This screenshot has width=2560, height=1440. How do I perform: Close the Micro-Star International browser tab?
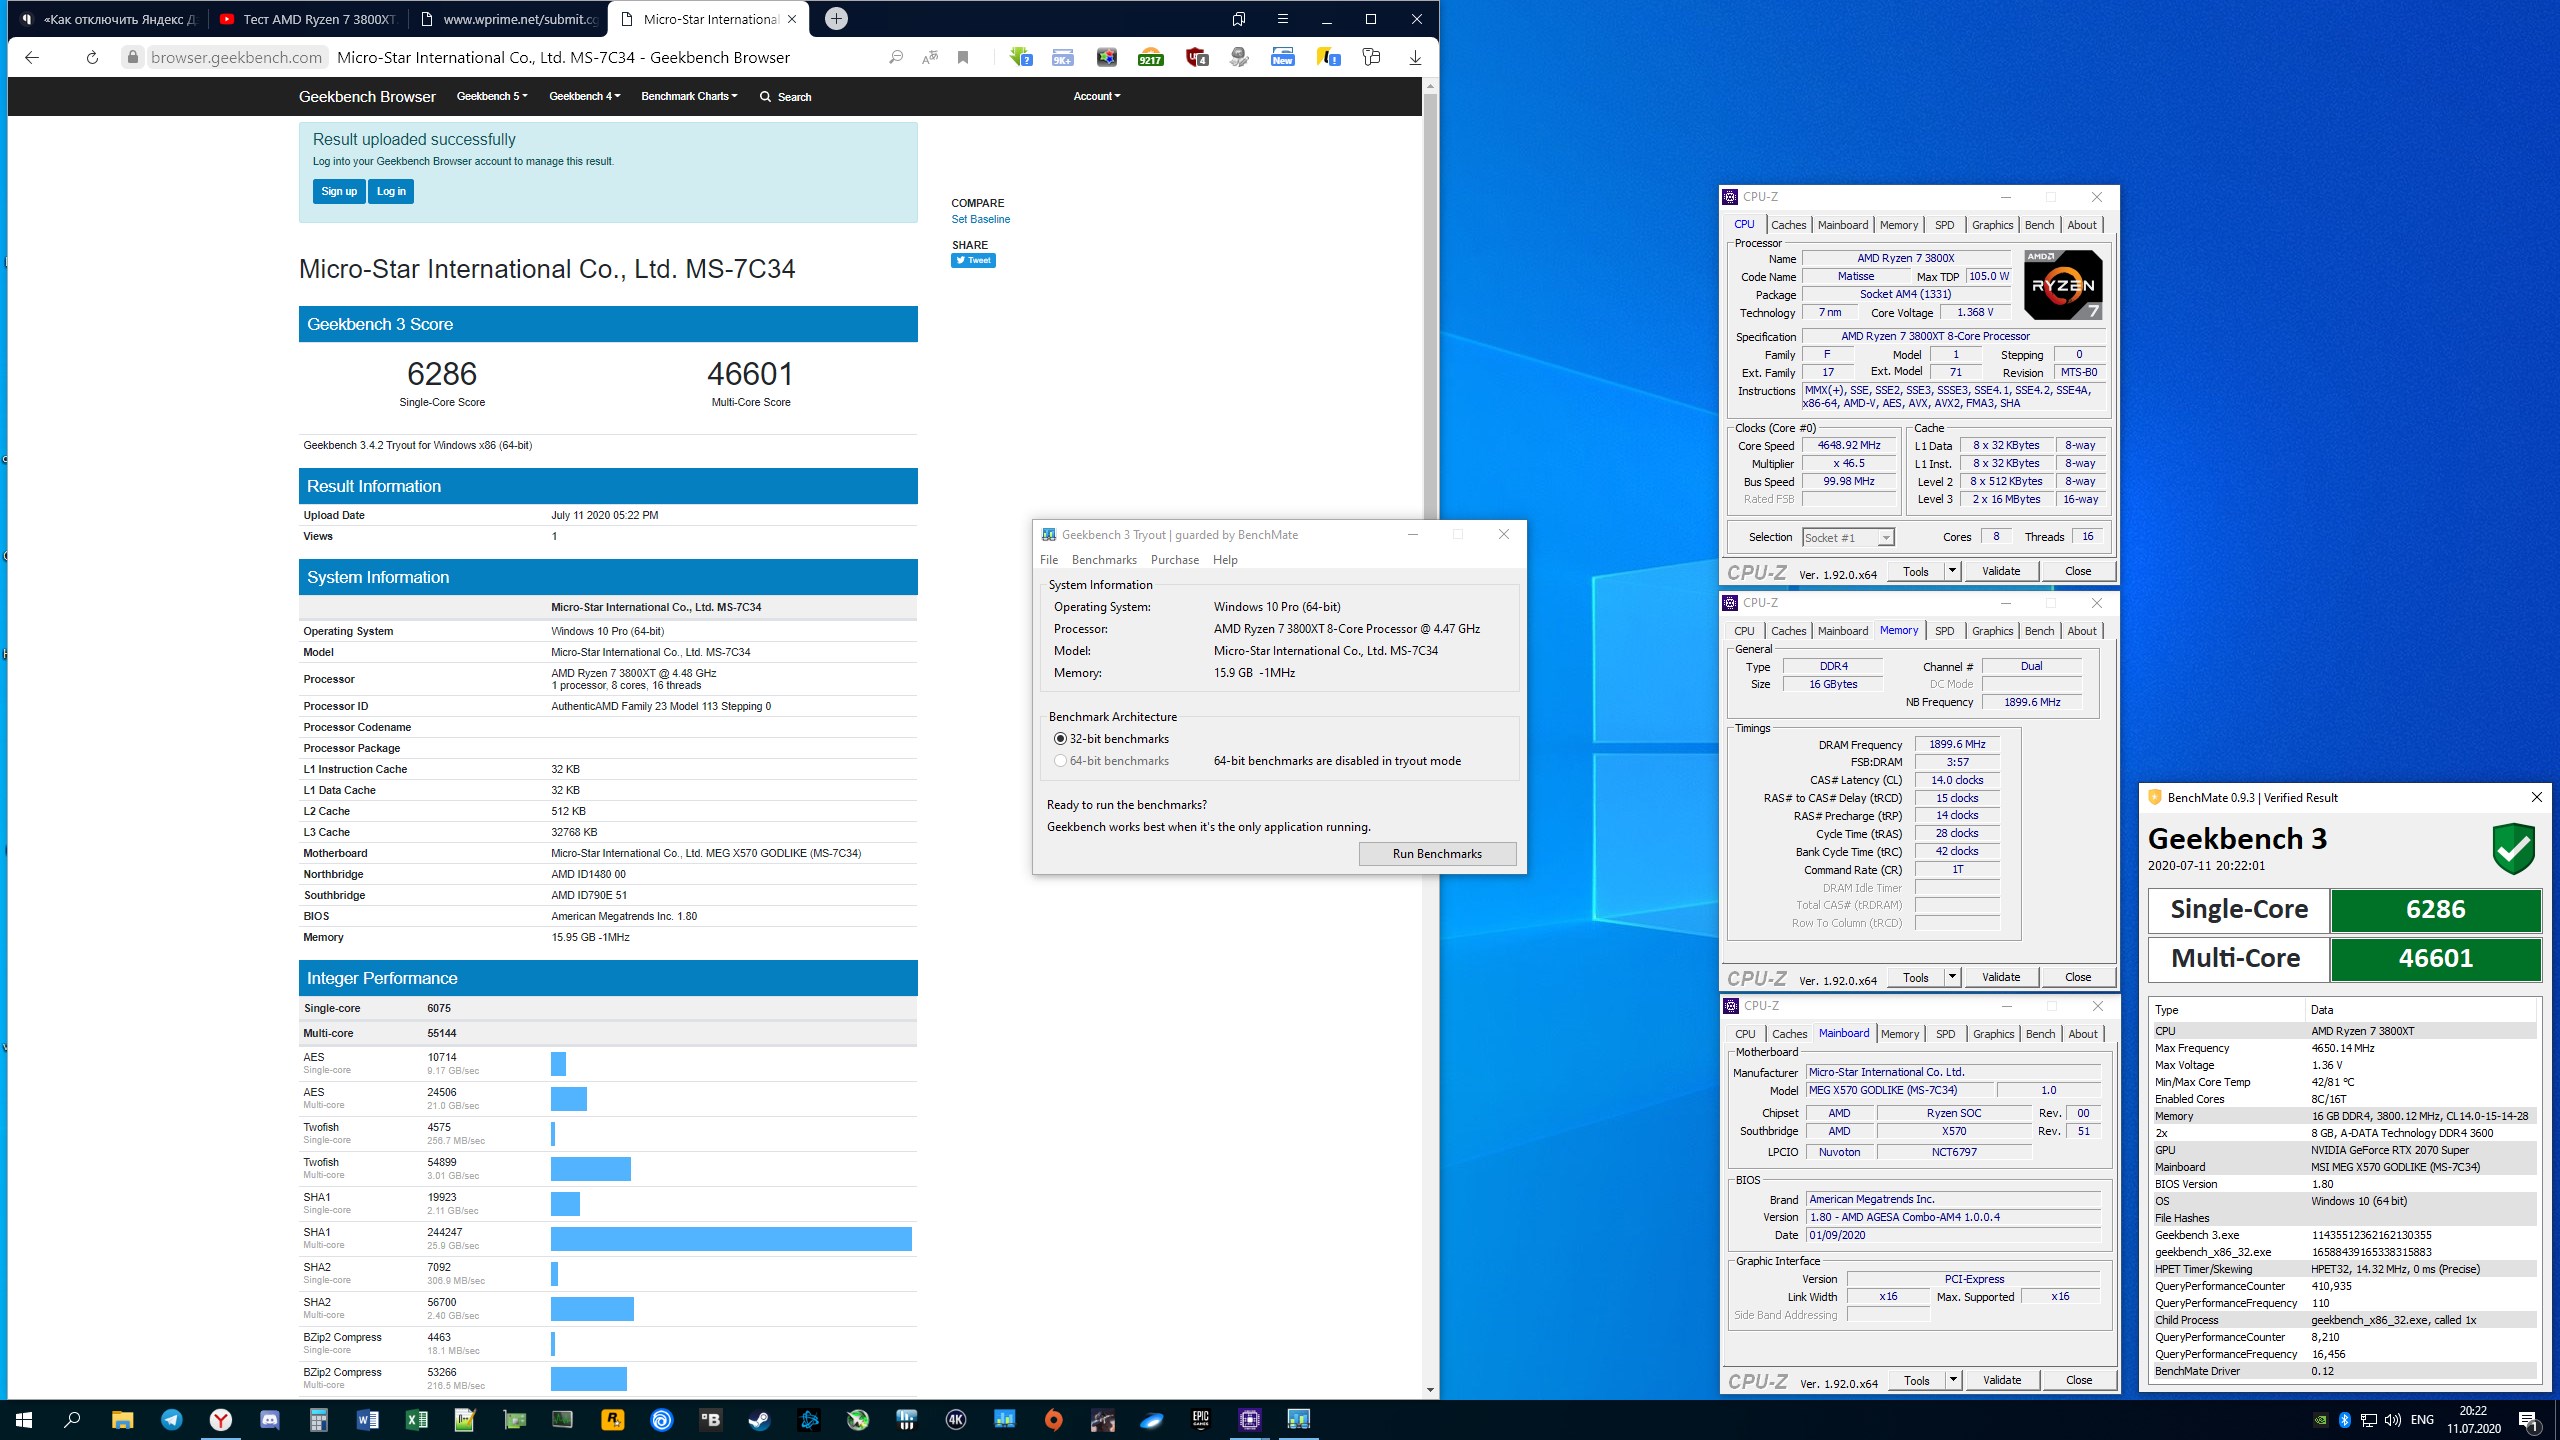792,19
